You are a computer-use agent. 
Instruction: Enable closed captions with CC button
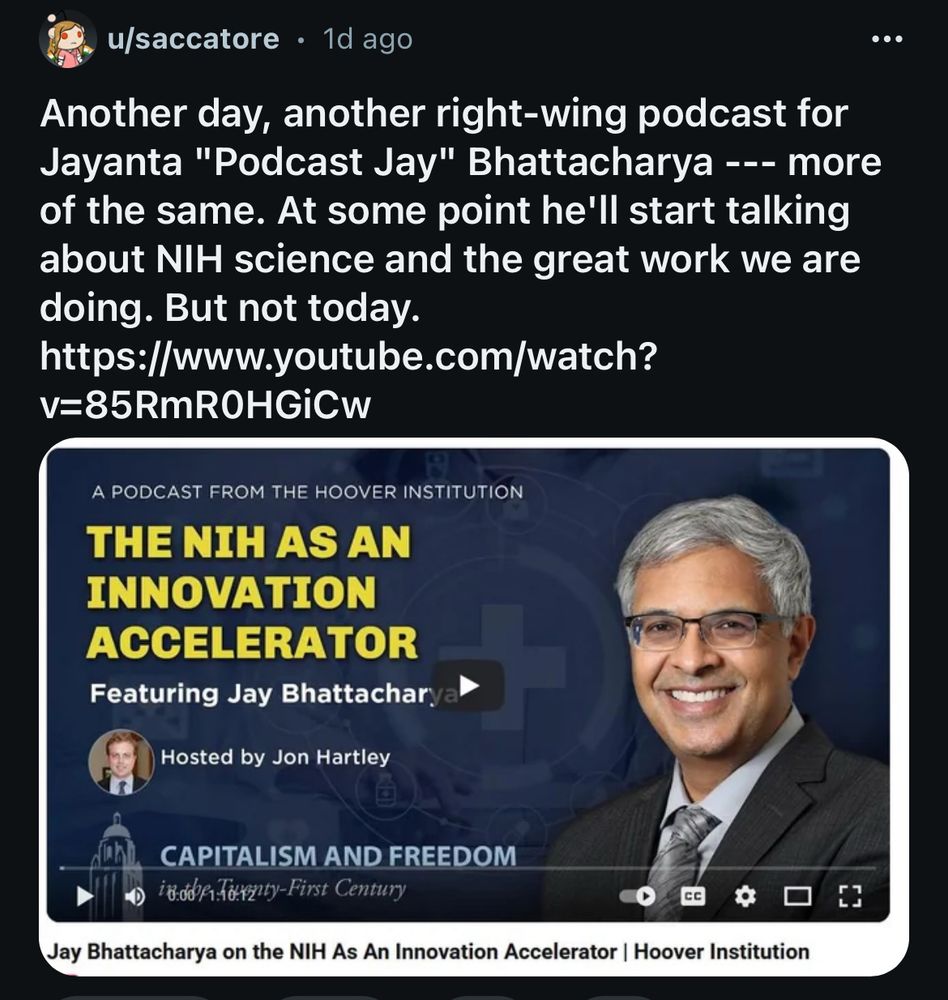[693, 896]
